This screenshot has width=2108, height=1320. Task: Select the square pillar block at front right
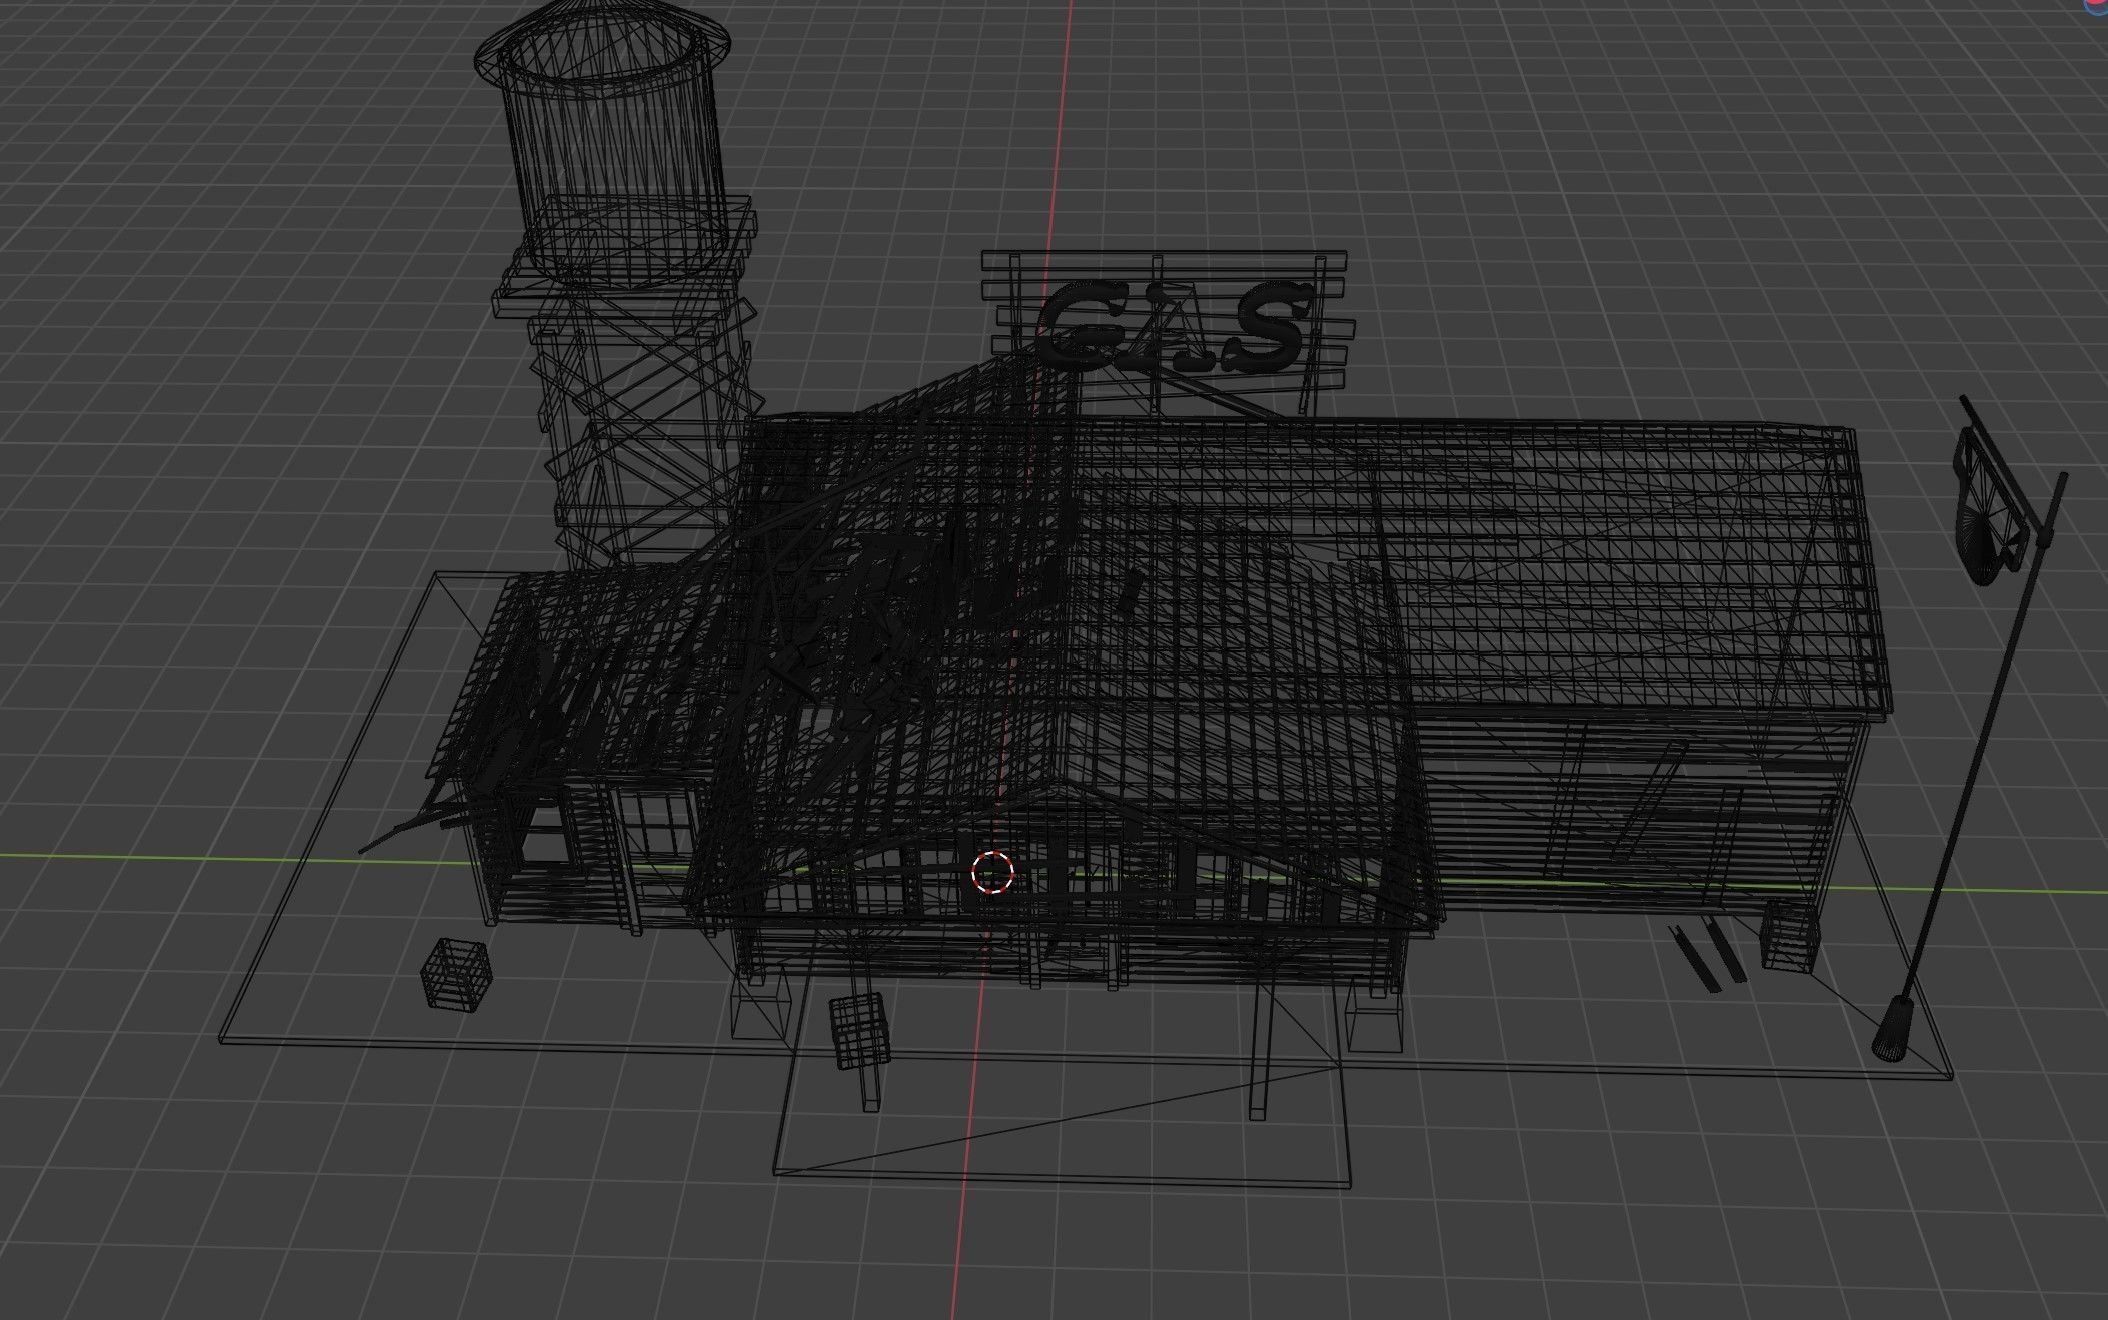coord(1373,1025)
